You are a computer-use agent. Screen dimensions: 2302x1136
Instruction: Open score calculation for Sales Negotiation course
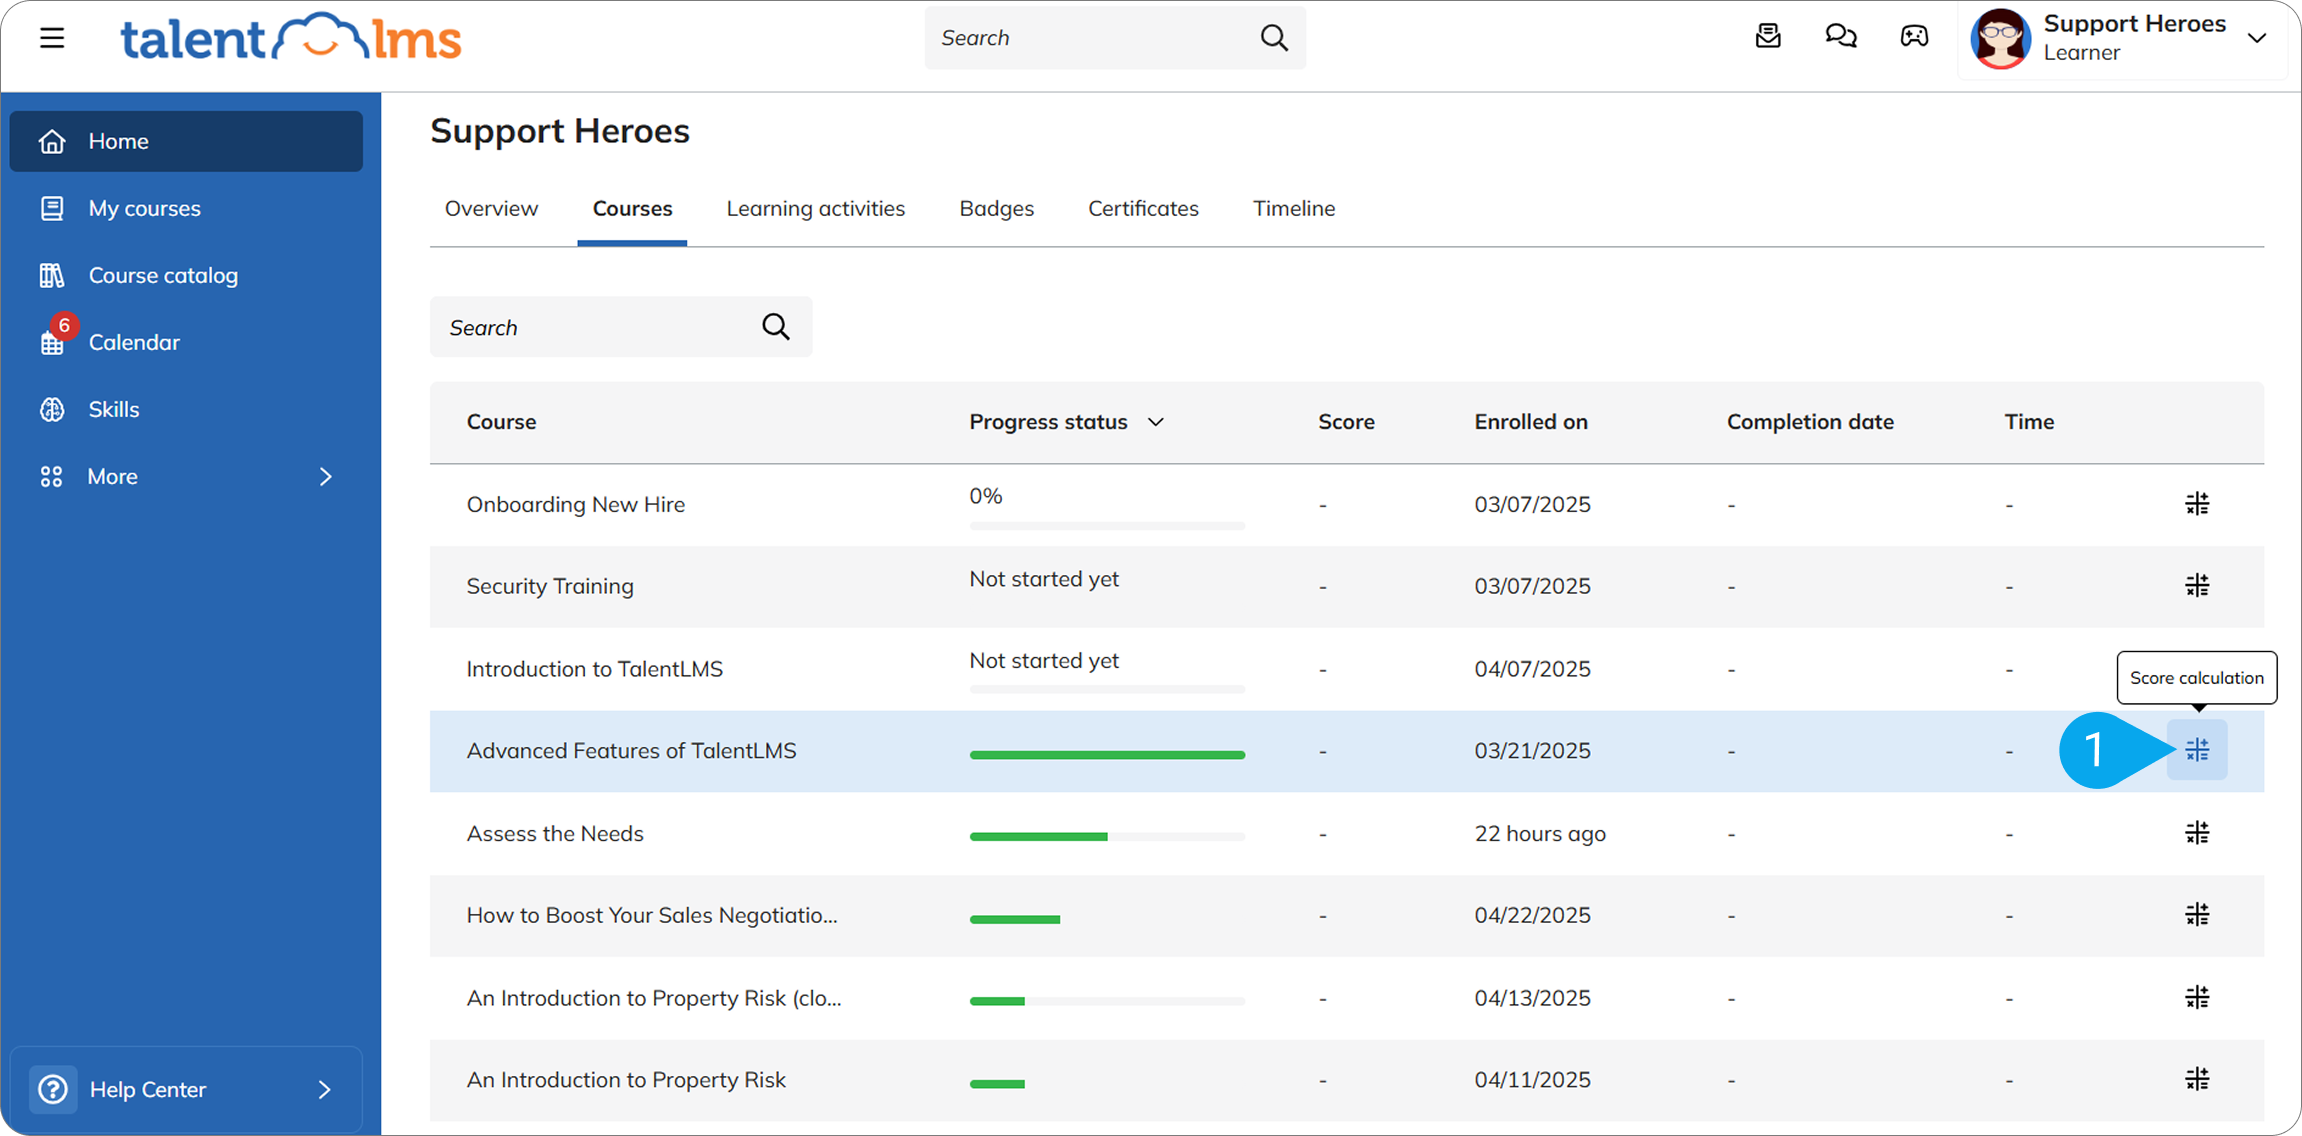pos(2197,915)
